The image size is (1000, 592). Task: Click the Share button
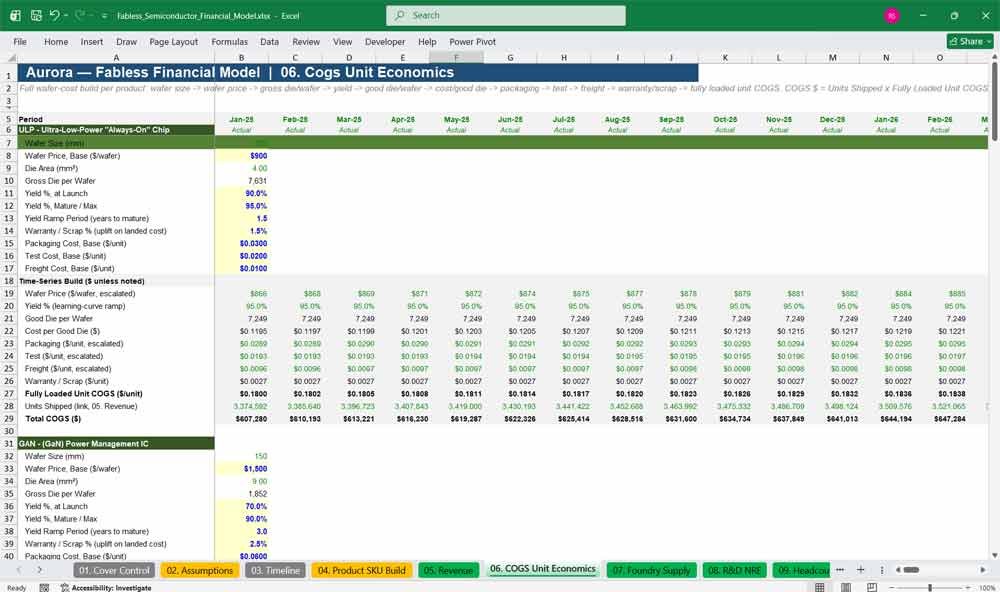tap(970, 41)
